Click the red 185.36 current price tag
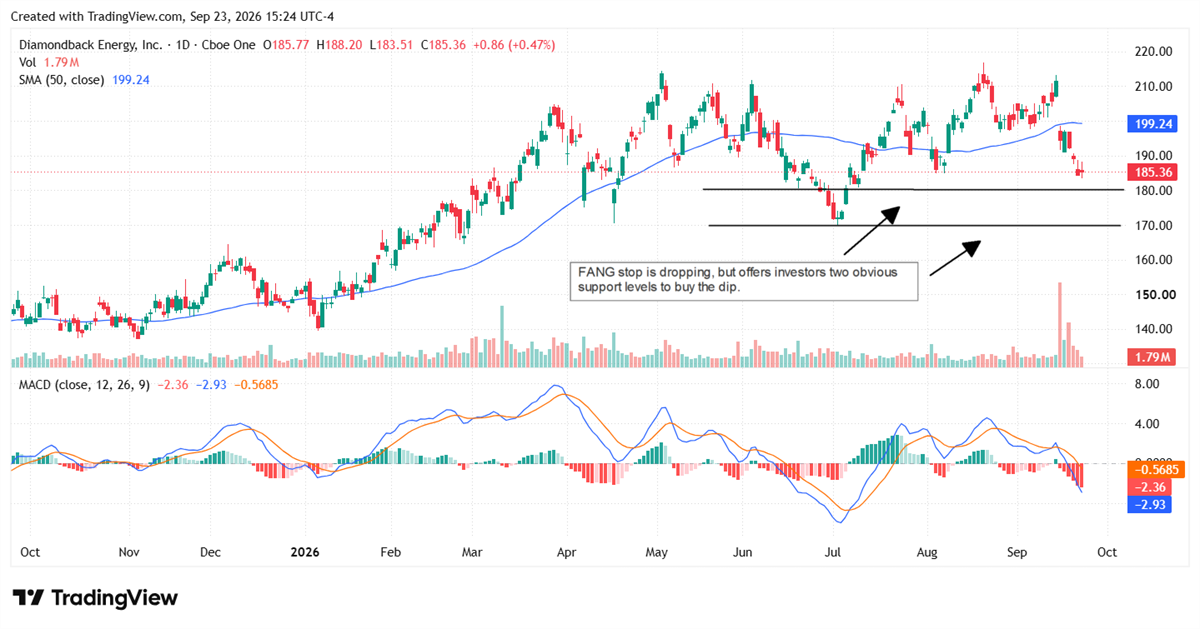Image resolution: width=1200 pixels, height=629 pixels. pos(1150,172)
